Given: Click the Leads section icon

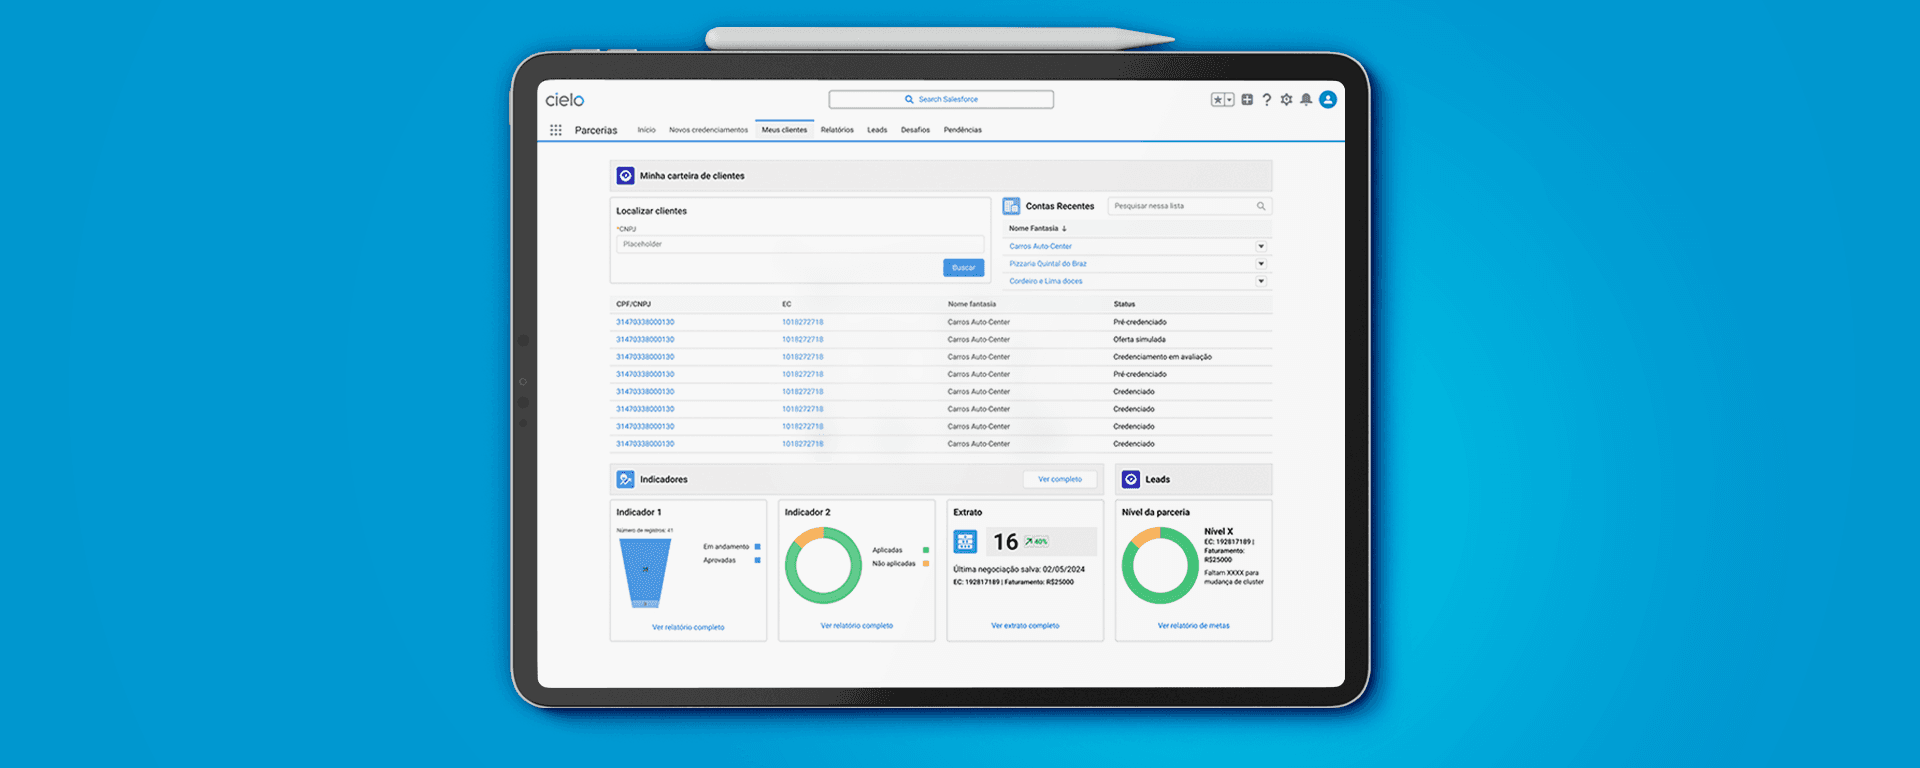Looking at the screenshot, I should (x=1131, y=480).
